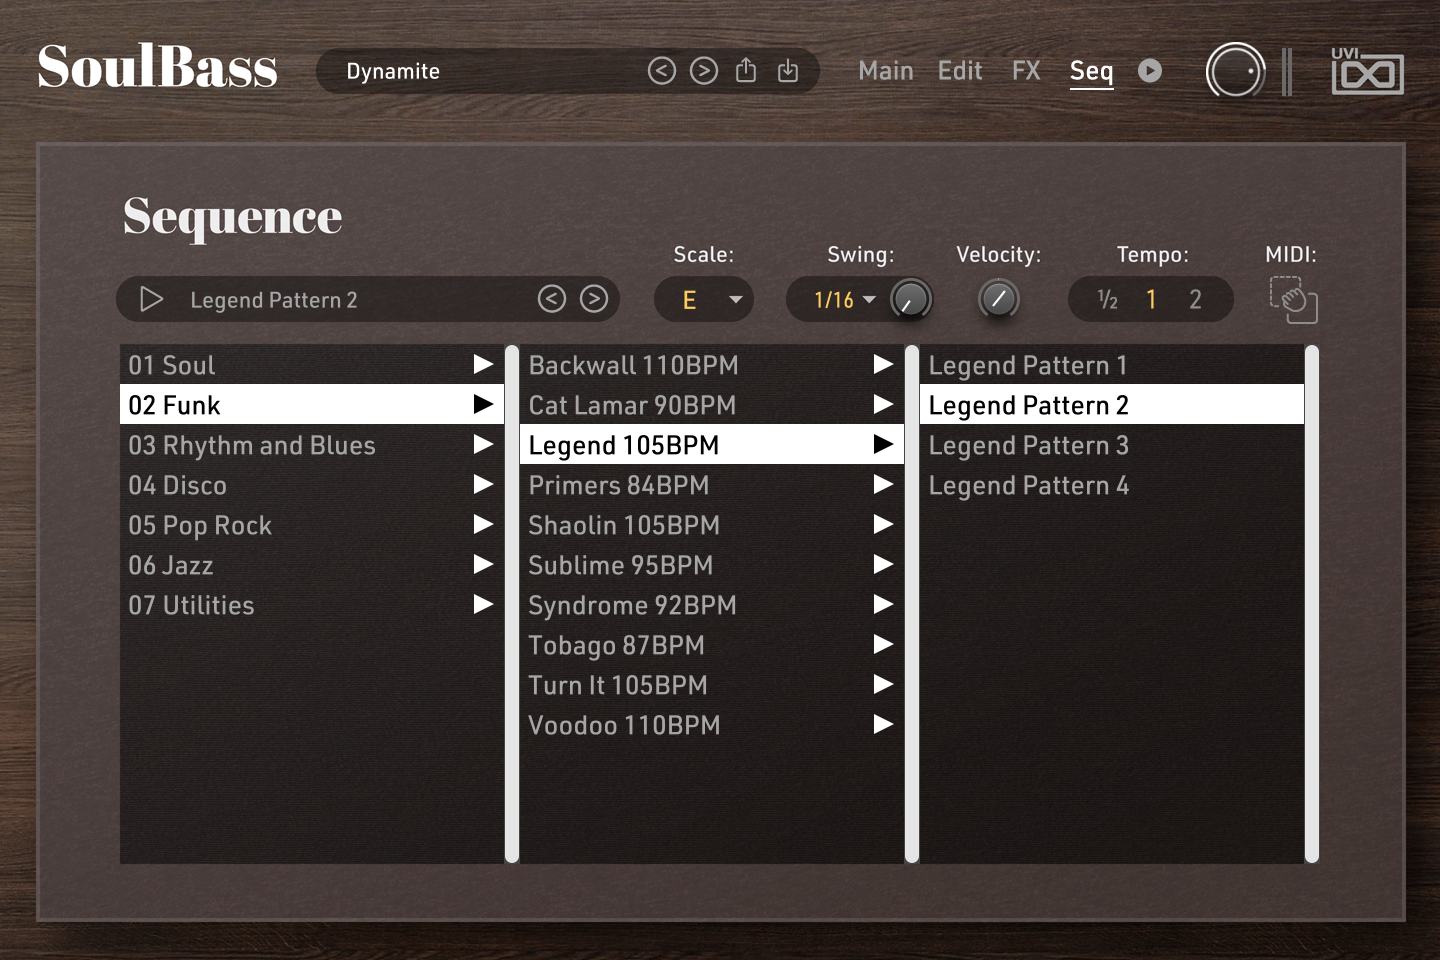Toggle the sequencer play button beside Seq
This screenshot has width=1440, height=960.
click(1150, 71)
